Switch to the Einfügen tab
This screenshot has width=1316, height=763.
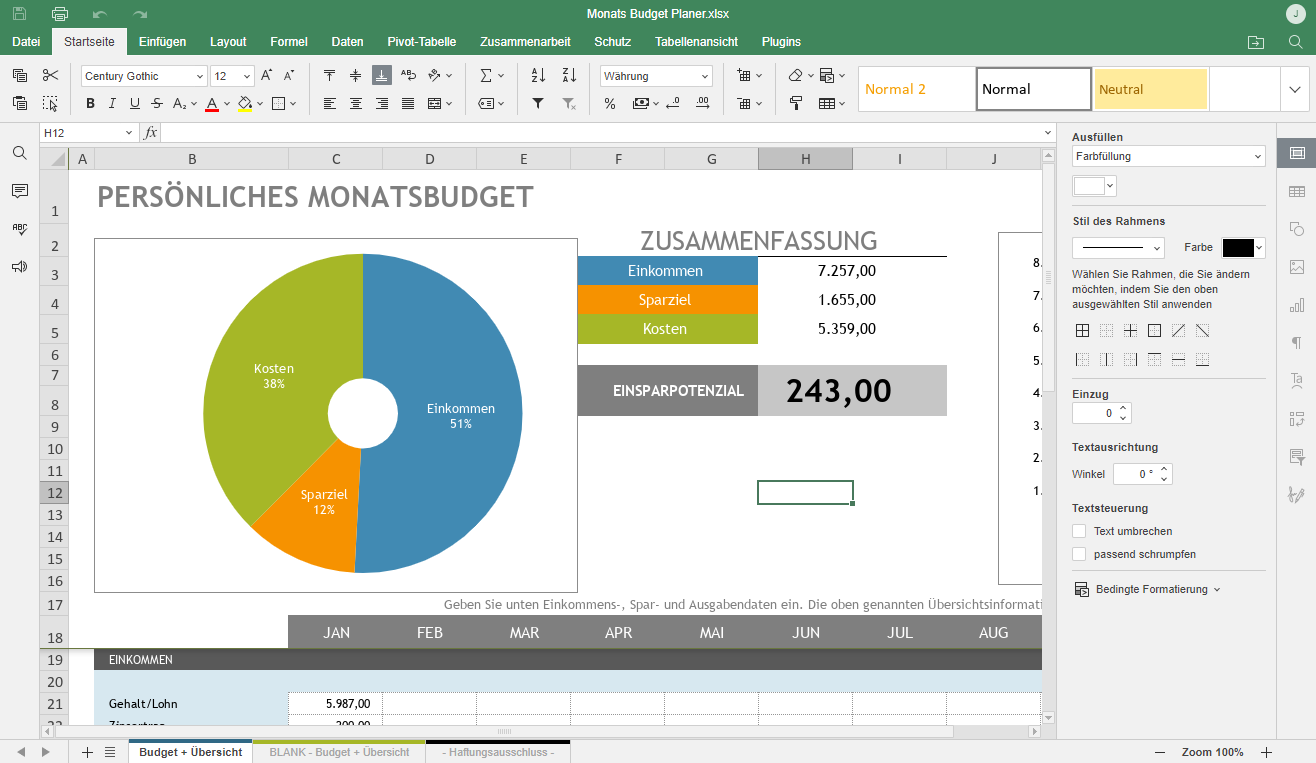(x=162, y=42)
